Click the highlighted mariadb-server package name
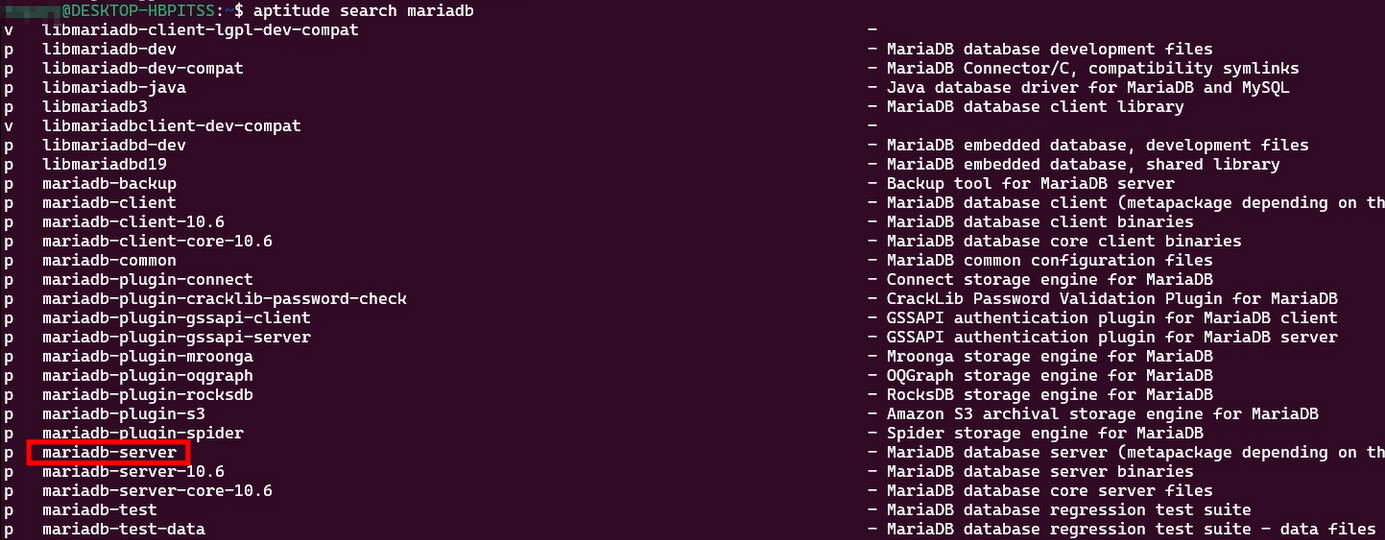The width and height of the screenshot is (1385, 540). tap(110, 452)
